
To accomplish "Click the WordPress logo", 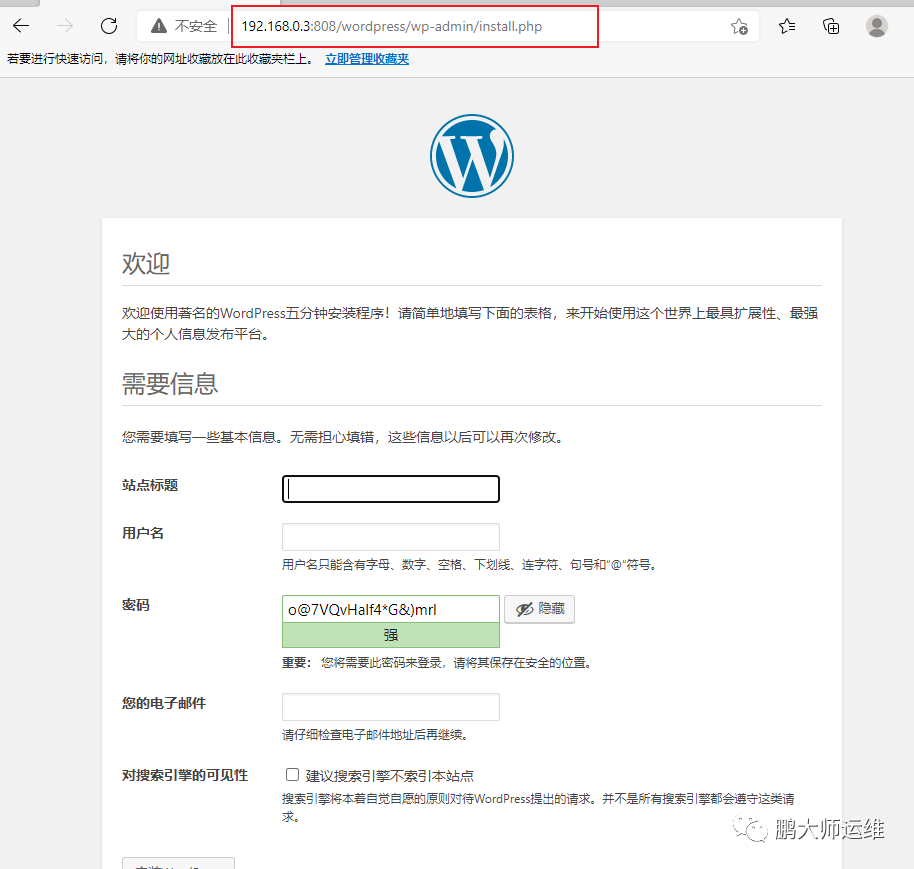I will click(472, 156).
